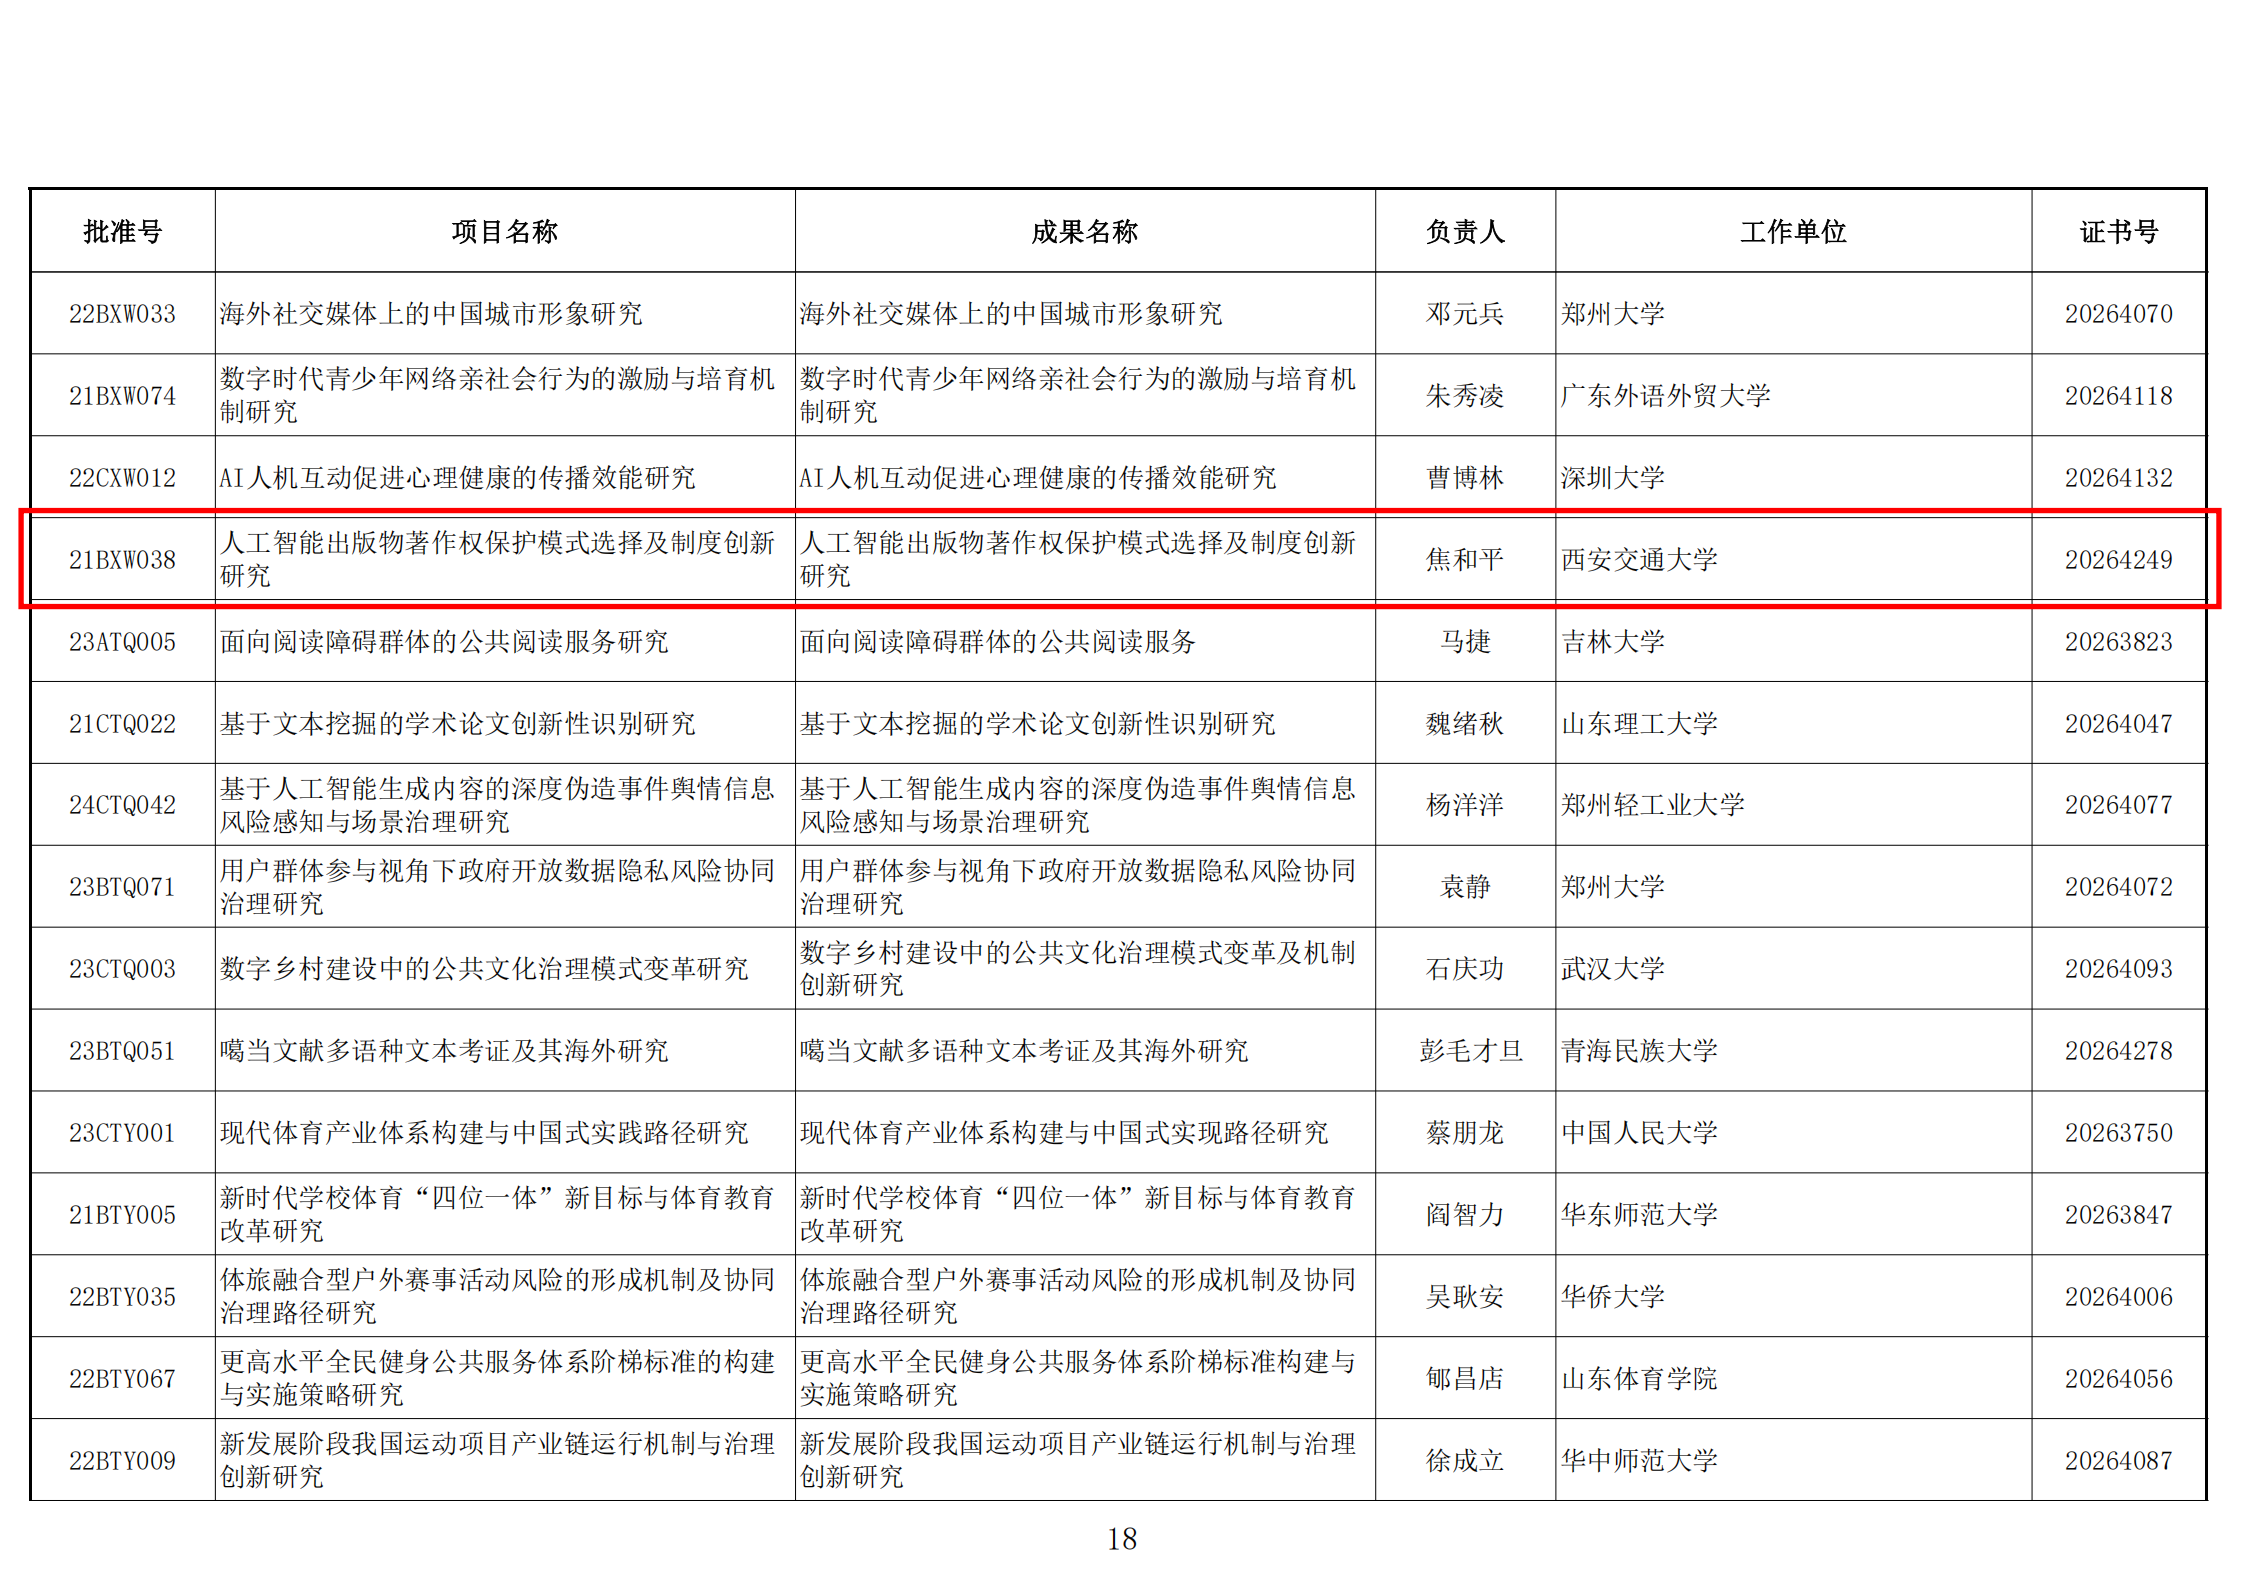Click the name 徐成立
Screen dimensions: 2245x1587
[x=1465, y=1461]
